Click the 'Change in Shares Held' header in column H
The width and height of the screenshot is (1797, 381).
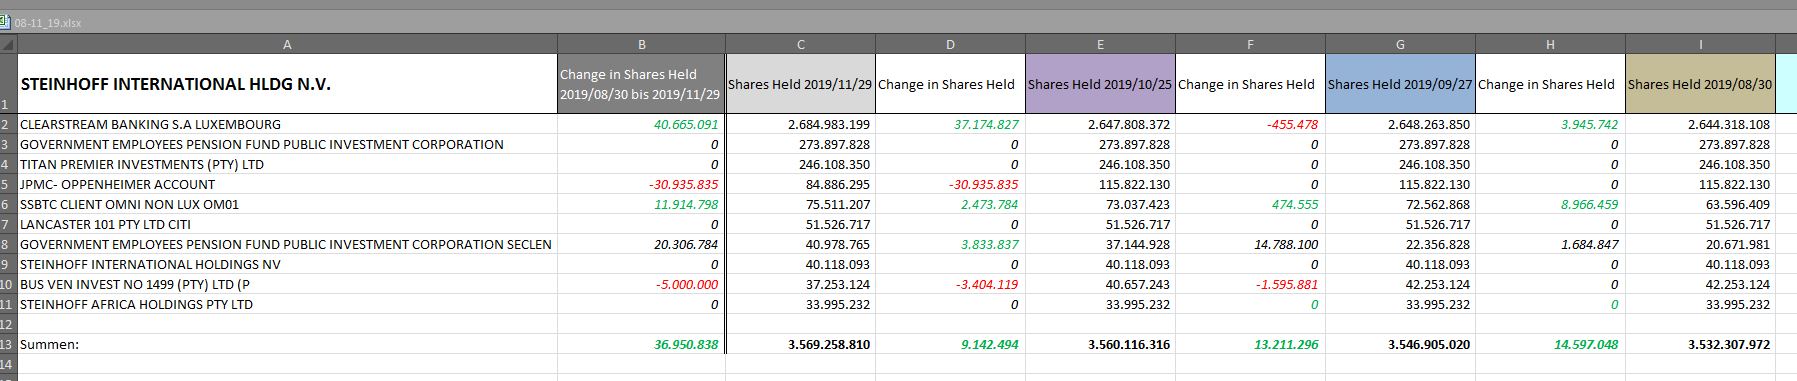[1550, 84]
